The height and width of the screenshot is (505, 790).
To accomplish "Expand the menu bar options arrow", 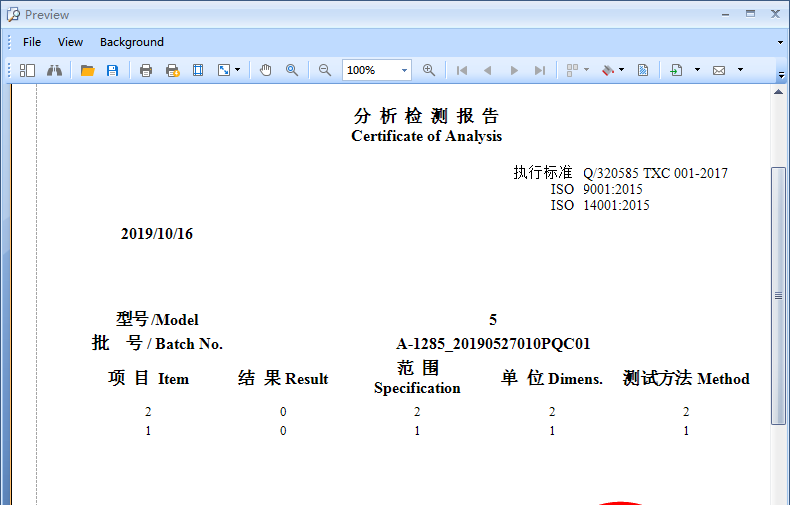I will 780,43.
